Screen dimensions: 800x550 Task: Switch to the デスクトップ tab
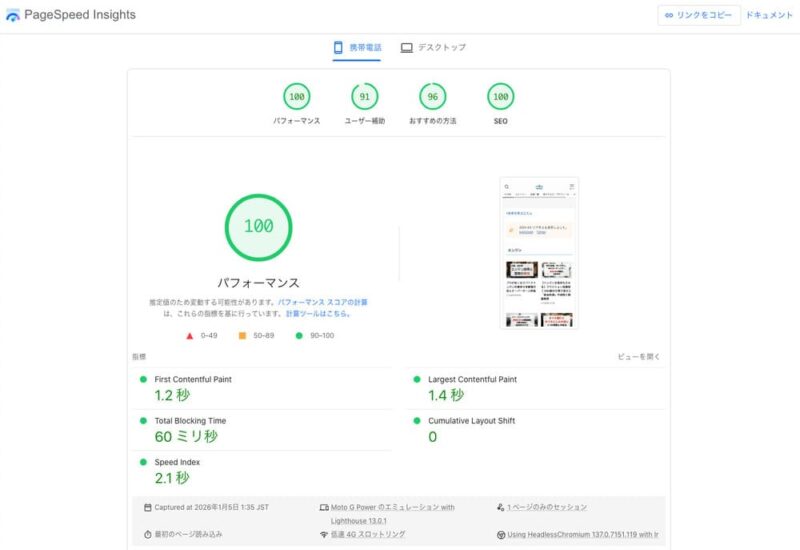pyautogui.click(x=433, y=48)
